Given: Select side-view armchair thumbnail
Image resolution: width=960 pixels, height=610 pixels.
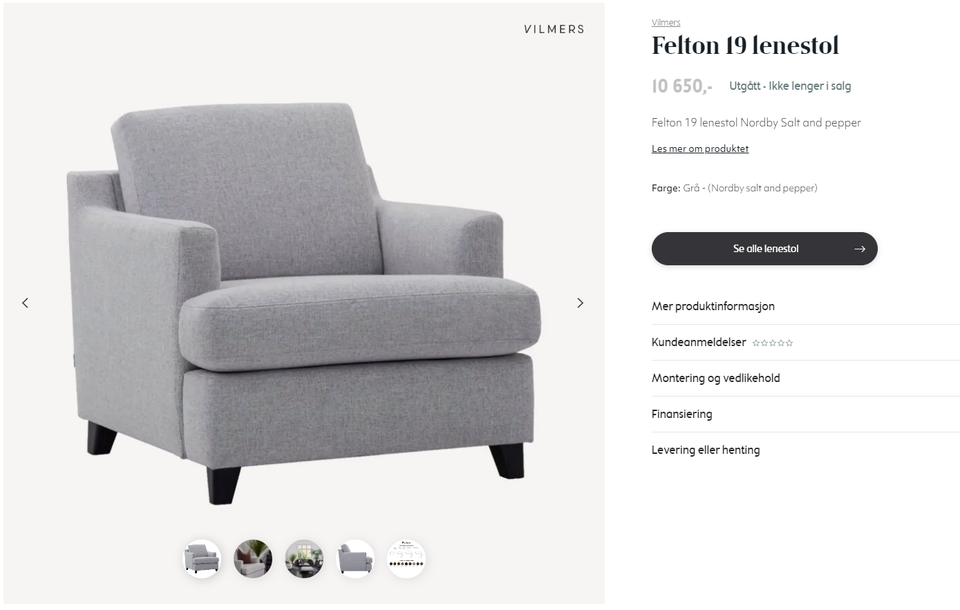Looking at the screenshot, I should [x=355, y=558].
